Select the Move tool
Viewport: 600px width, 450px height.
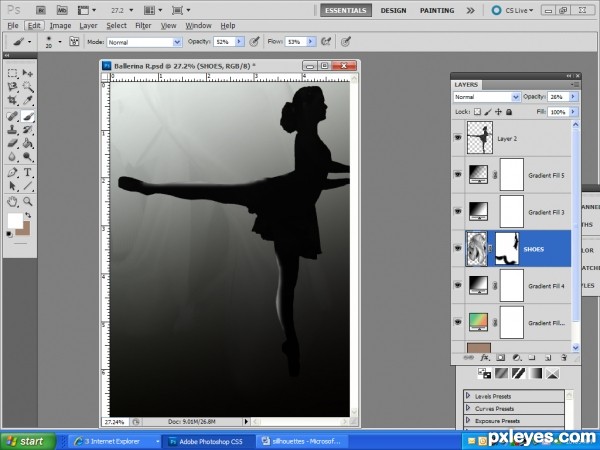point(28,73)
